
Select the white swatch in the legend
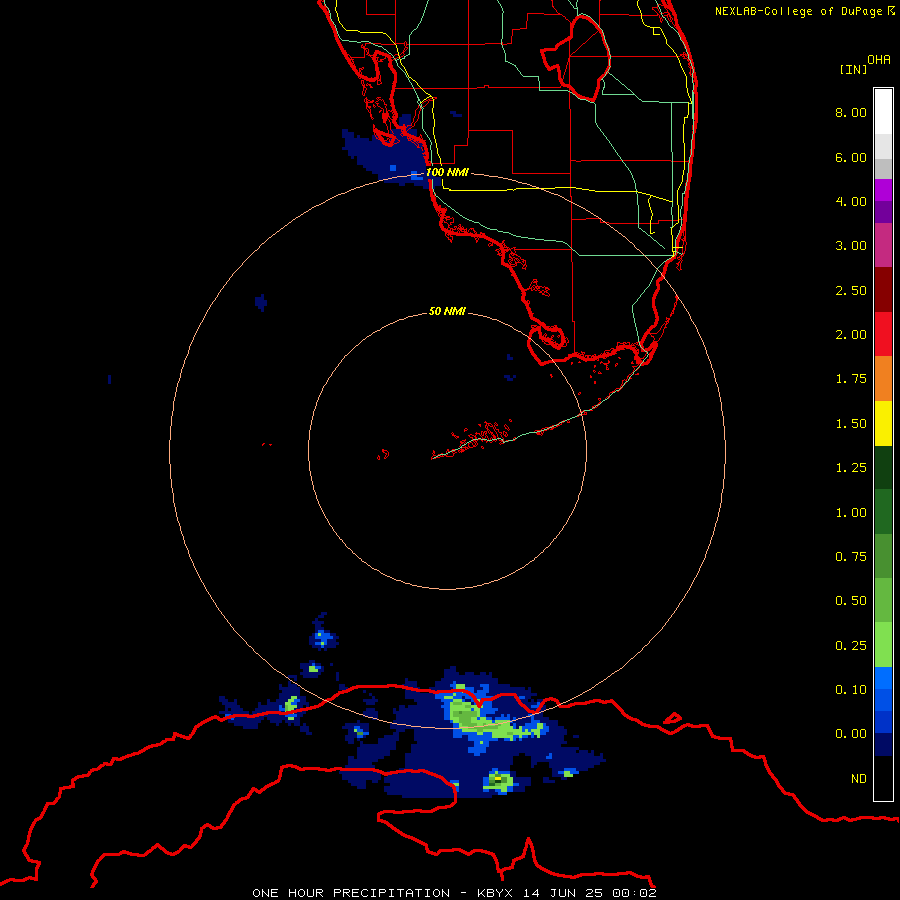(883, 112)
